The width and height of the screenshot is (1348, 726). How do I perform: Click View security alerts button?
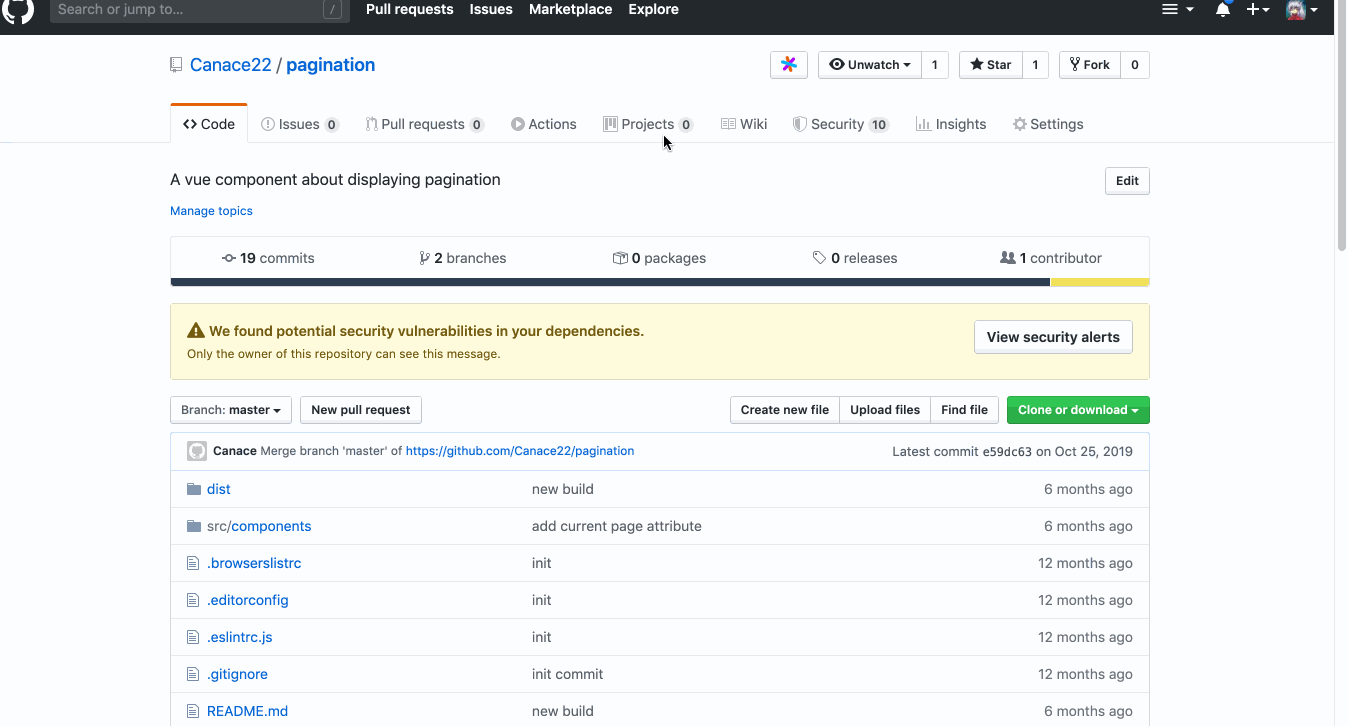pyautogui.click(x=1053, y=337)
